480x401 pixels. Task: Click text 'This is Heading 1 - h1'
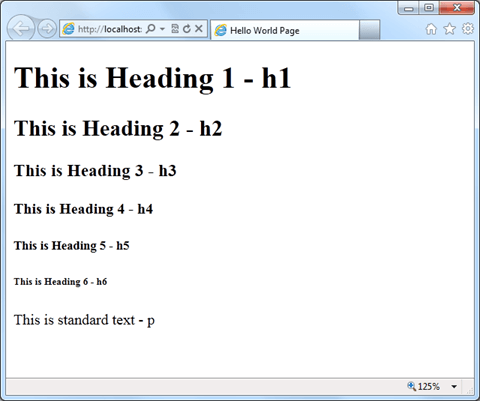click(153, 78)
